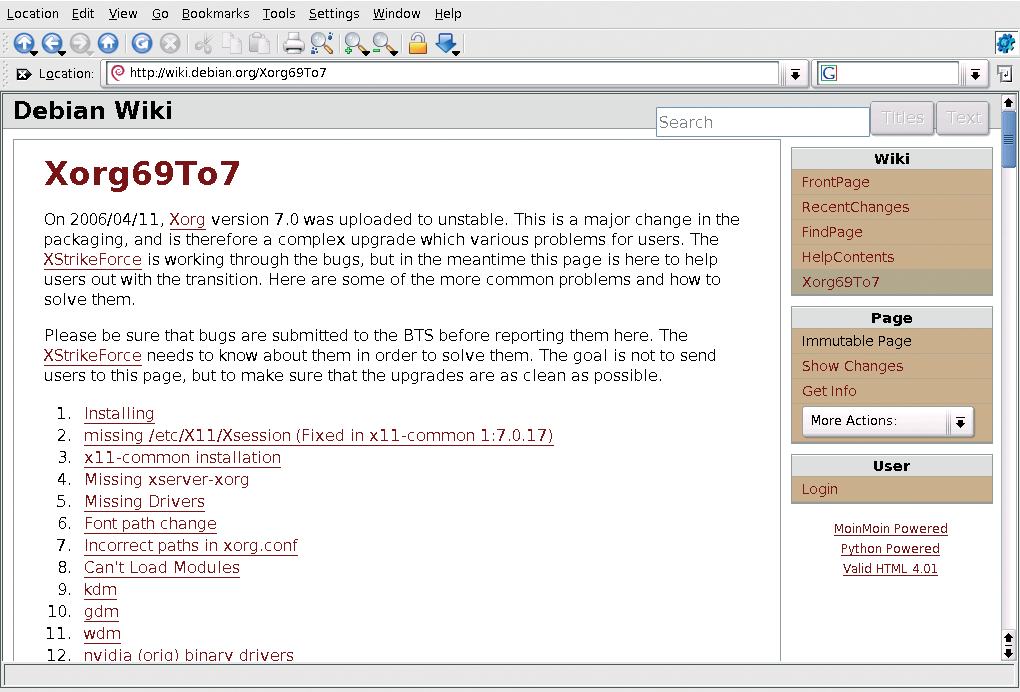This screenshot has width=1020, height=692.
Task: Go back with the Back arrow icon
Action: (x=52, y=44)
